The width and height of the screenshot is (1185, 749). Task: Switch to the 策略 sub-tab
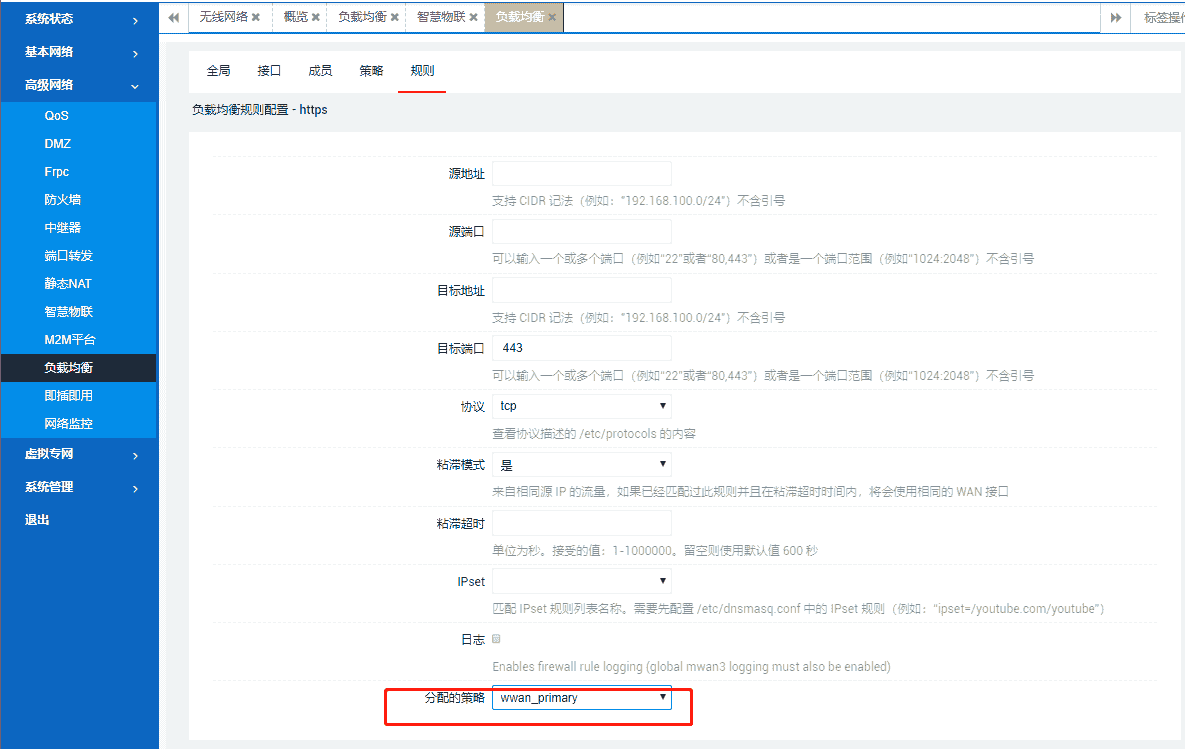point(371,71)
